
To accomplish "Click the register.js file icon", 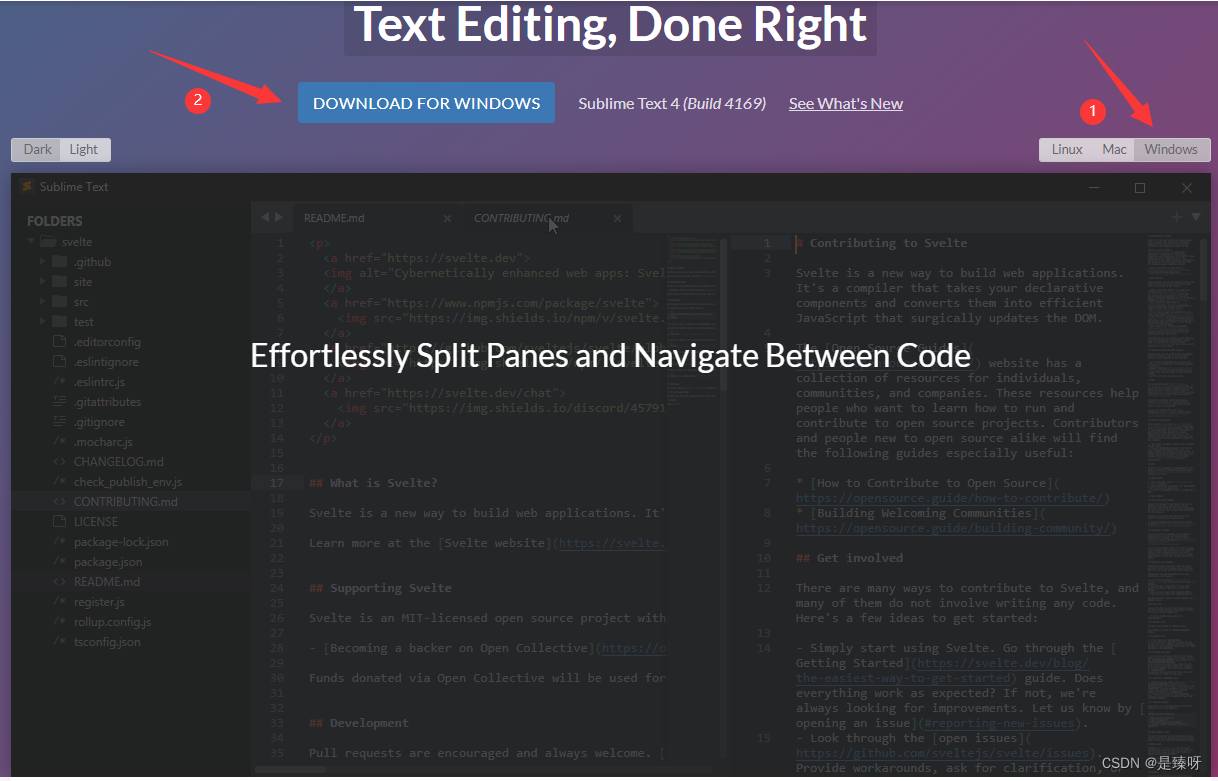I will pos(59,602).
